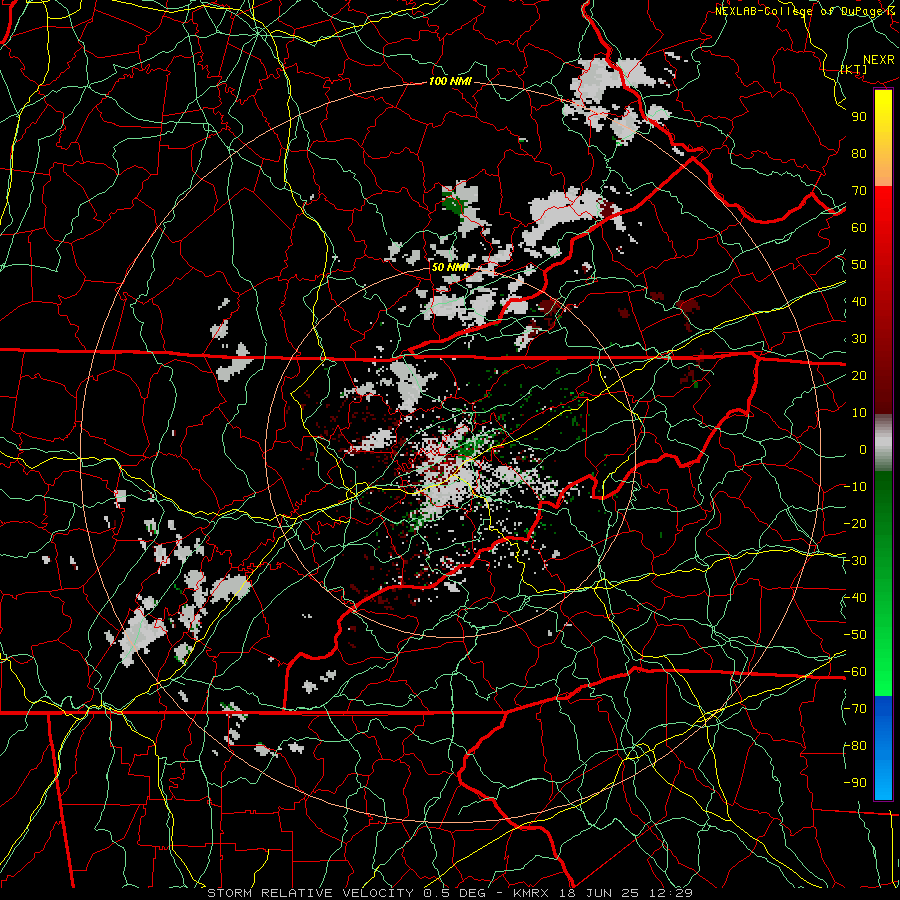Viewport: 900px width, 900px height.
Task: Select the 0 value on velocity scale
Action: [863, 449]
